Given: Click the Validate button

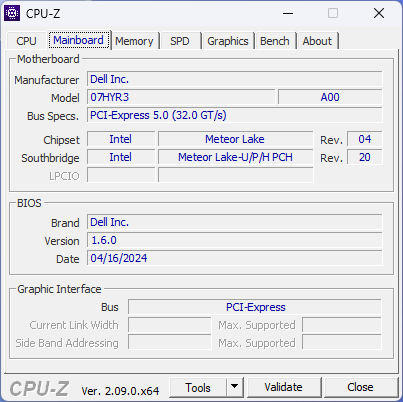Looking at the screenshot, I should tap(284, 387).
